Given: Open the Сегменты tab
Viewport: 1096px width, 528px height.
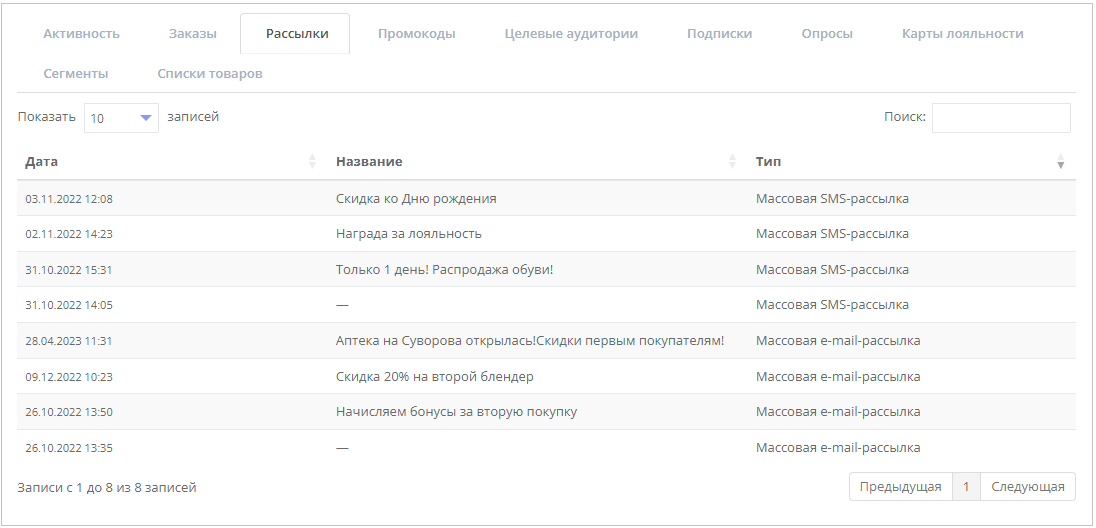Looking at the screenshot, I should point(75,73).
